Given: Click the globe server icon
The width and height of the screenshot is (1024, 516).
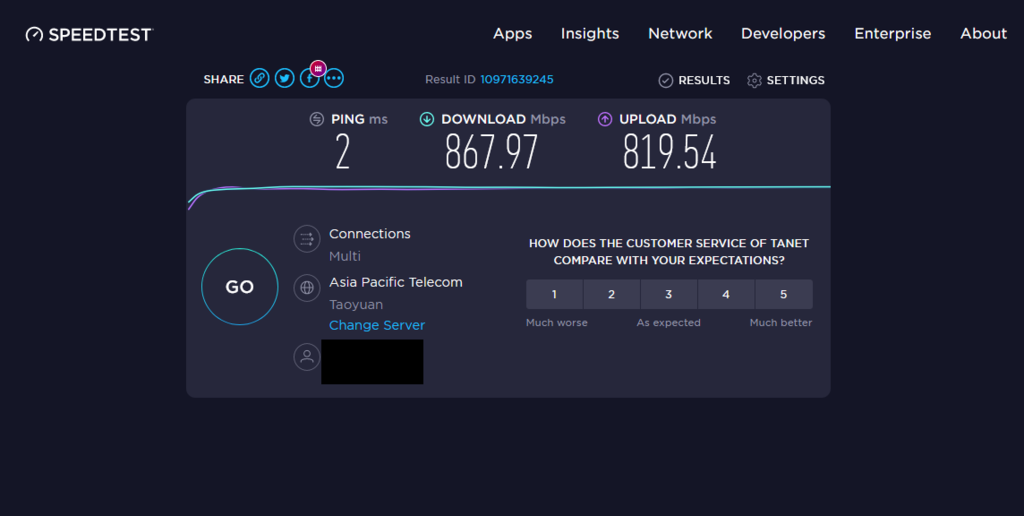Looking at the screenshot, I should click(307, 287).
